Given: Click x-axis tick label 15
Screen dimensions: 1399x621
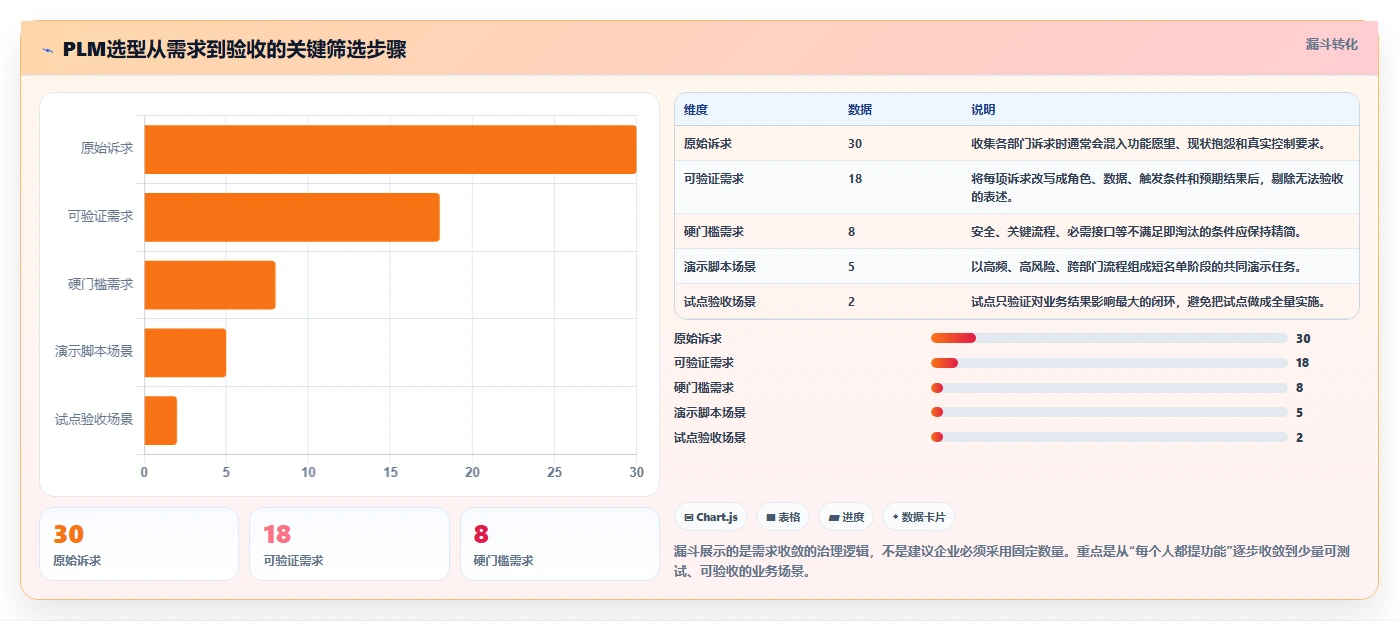Looking at the screenshot, I should (390, 473).
